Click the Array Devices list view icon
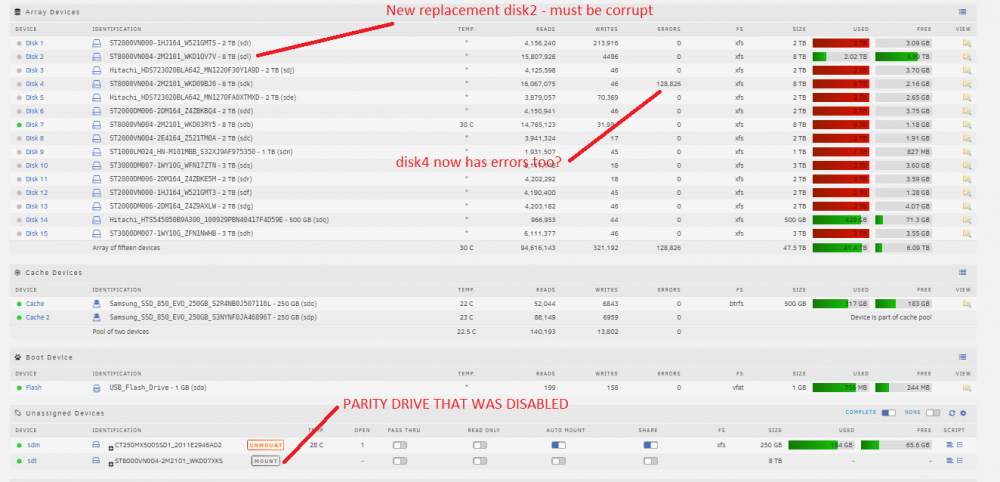The height and width of the screenshot is (482, 1000). click(962, 11)
